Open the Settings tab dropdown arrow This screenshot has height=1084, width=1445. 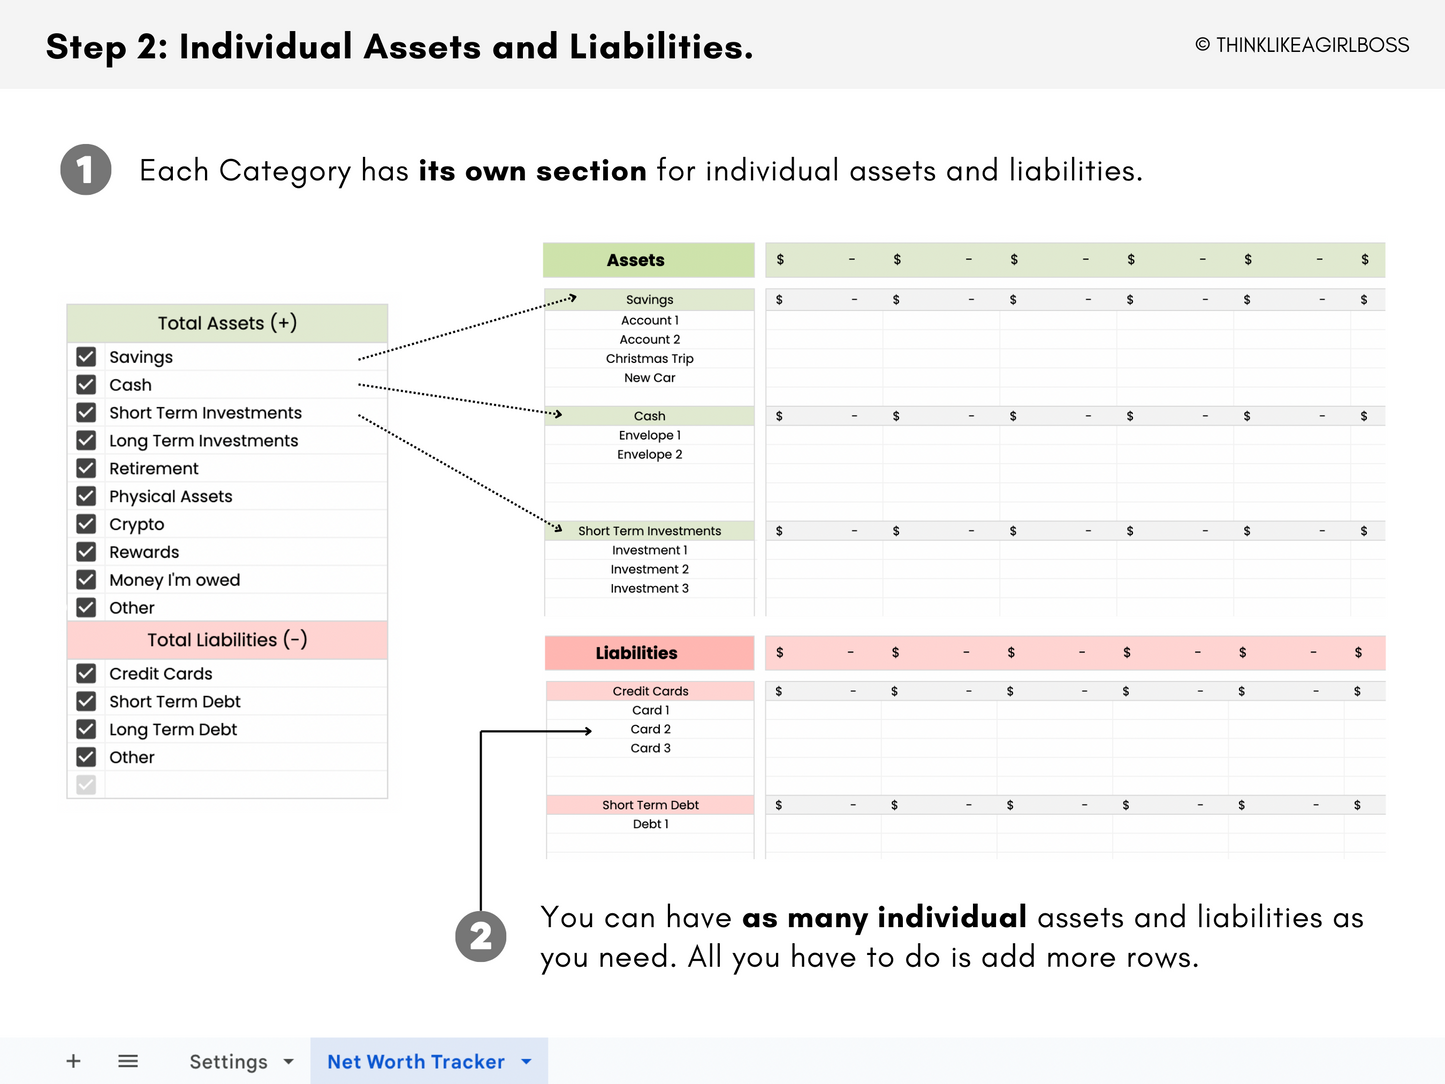click(x=288, y=1062)
